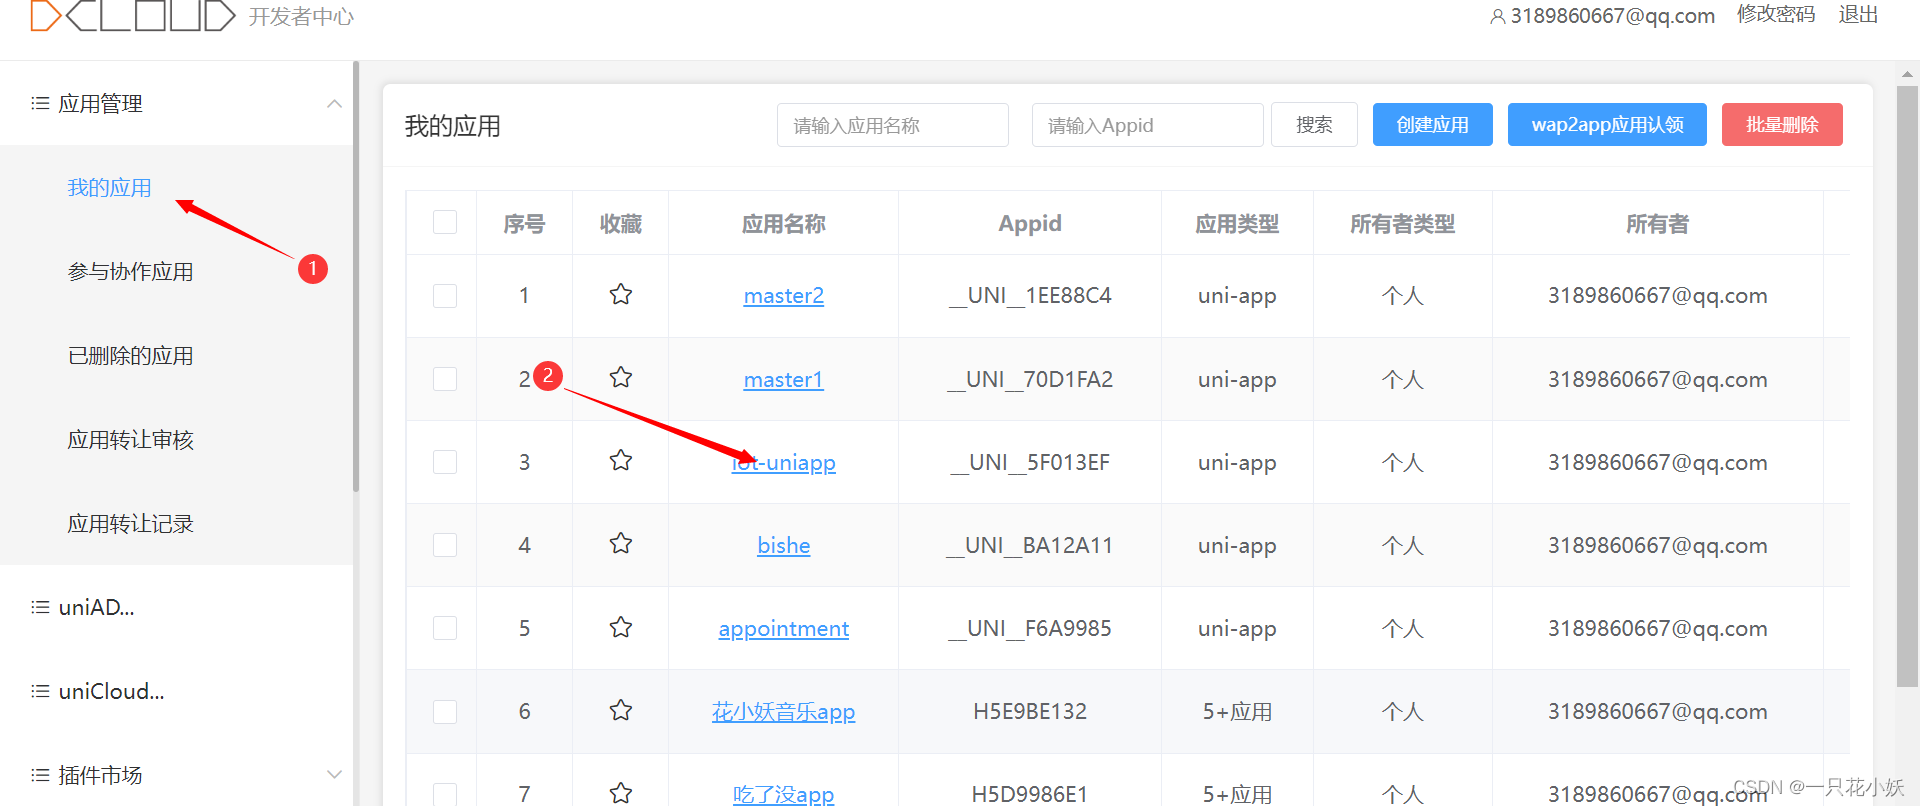Screen dimensions: 1920x806
Task: Go to 我的应用 in sidebar
Action: [x=109, y=188]
